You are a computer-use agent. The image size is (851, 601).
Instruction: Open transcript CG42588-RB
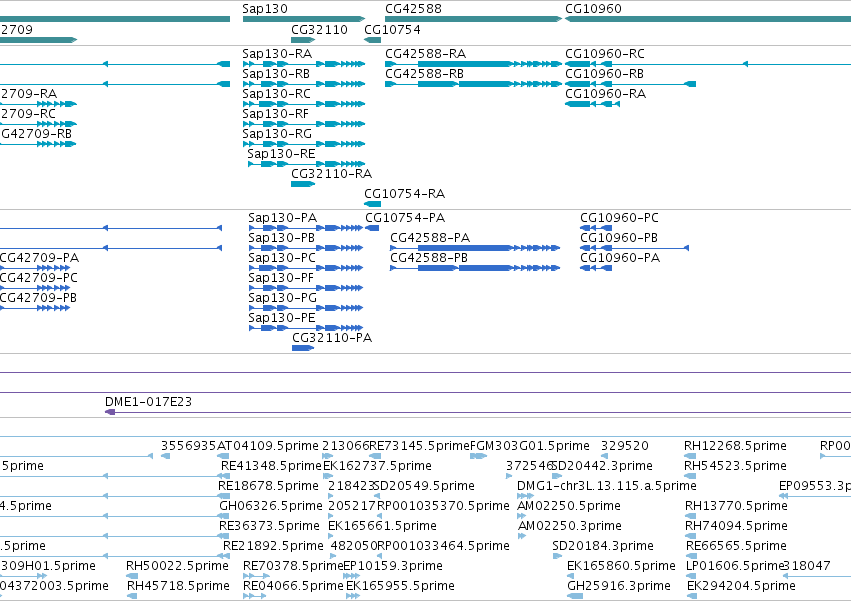click(424, 74)
